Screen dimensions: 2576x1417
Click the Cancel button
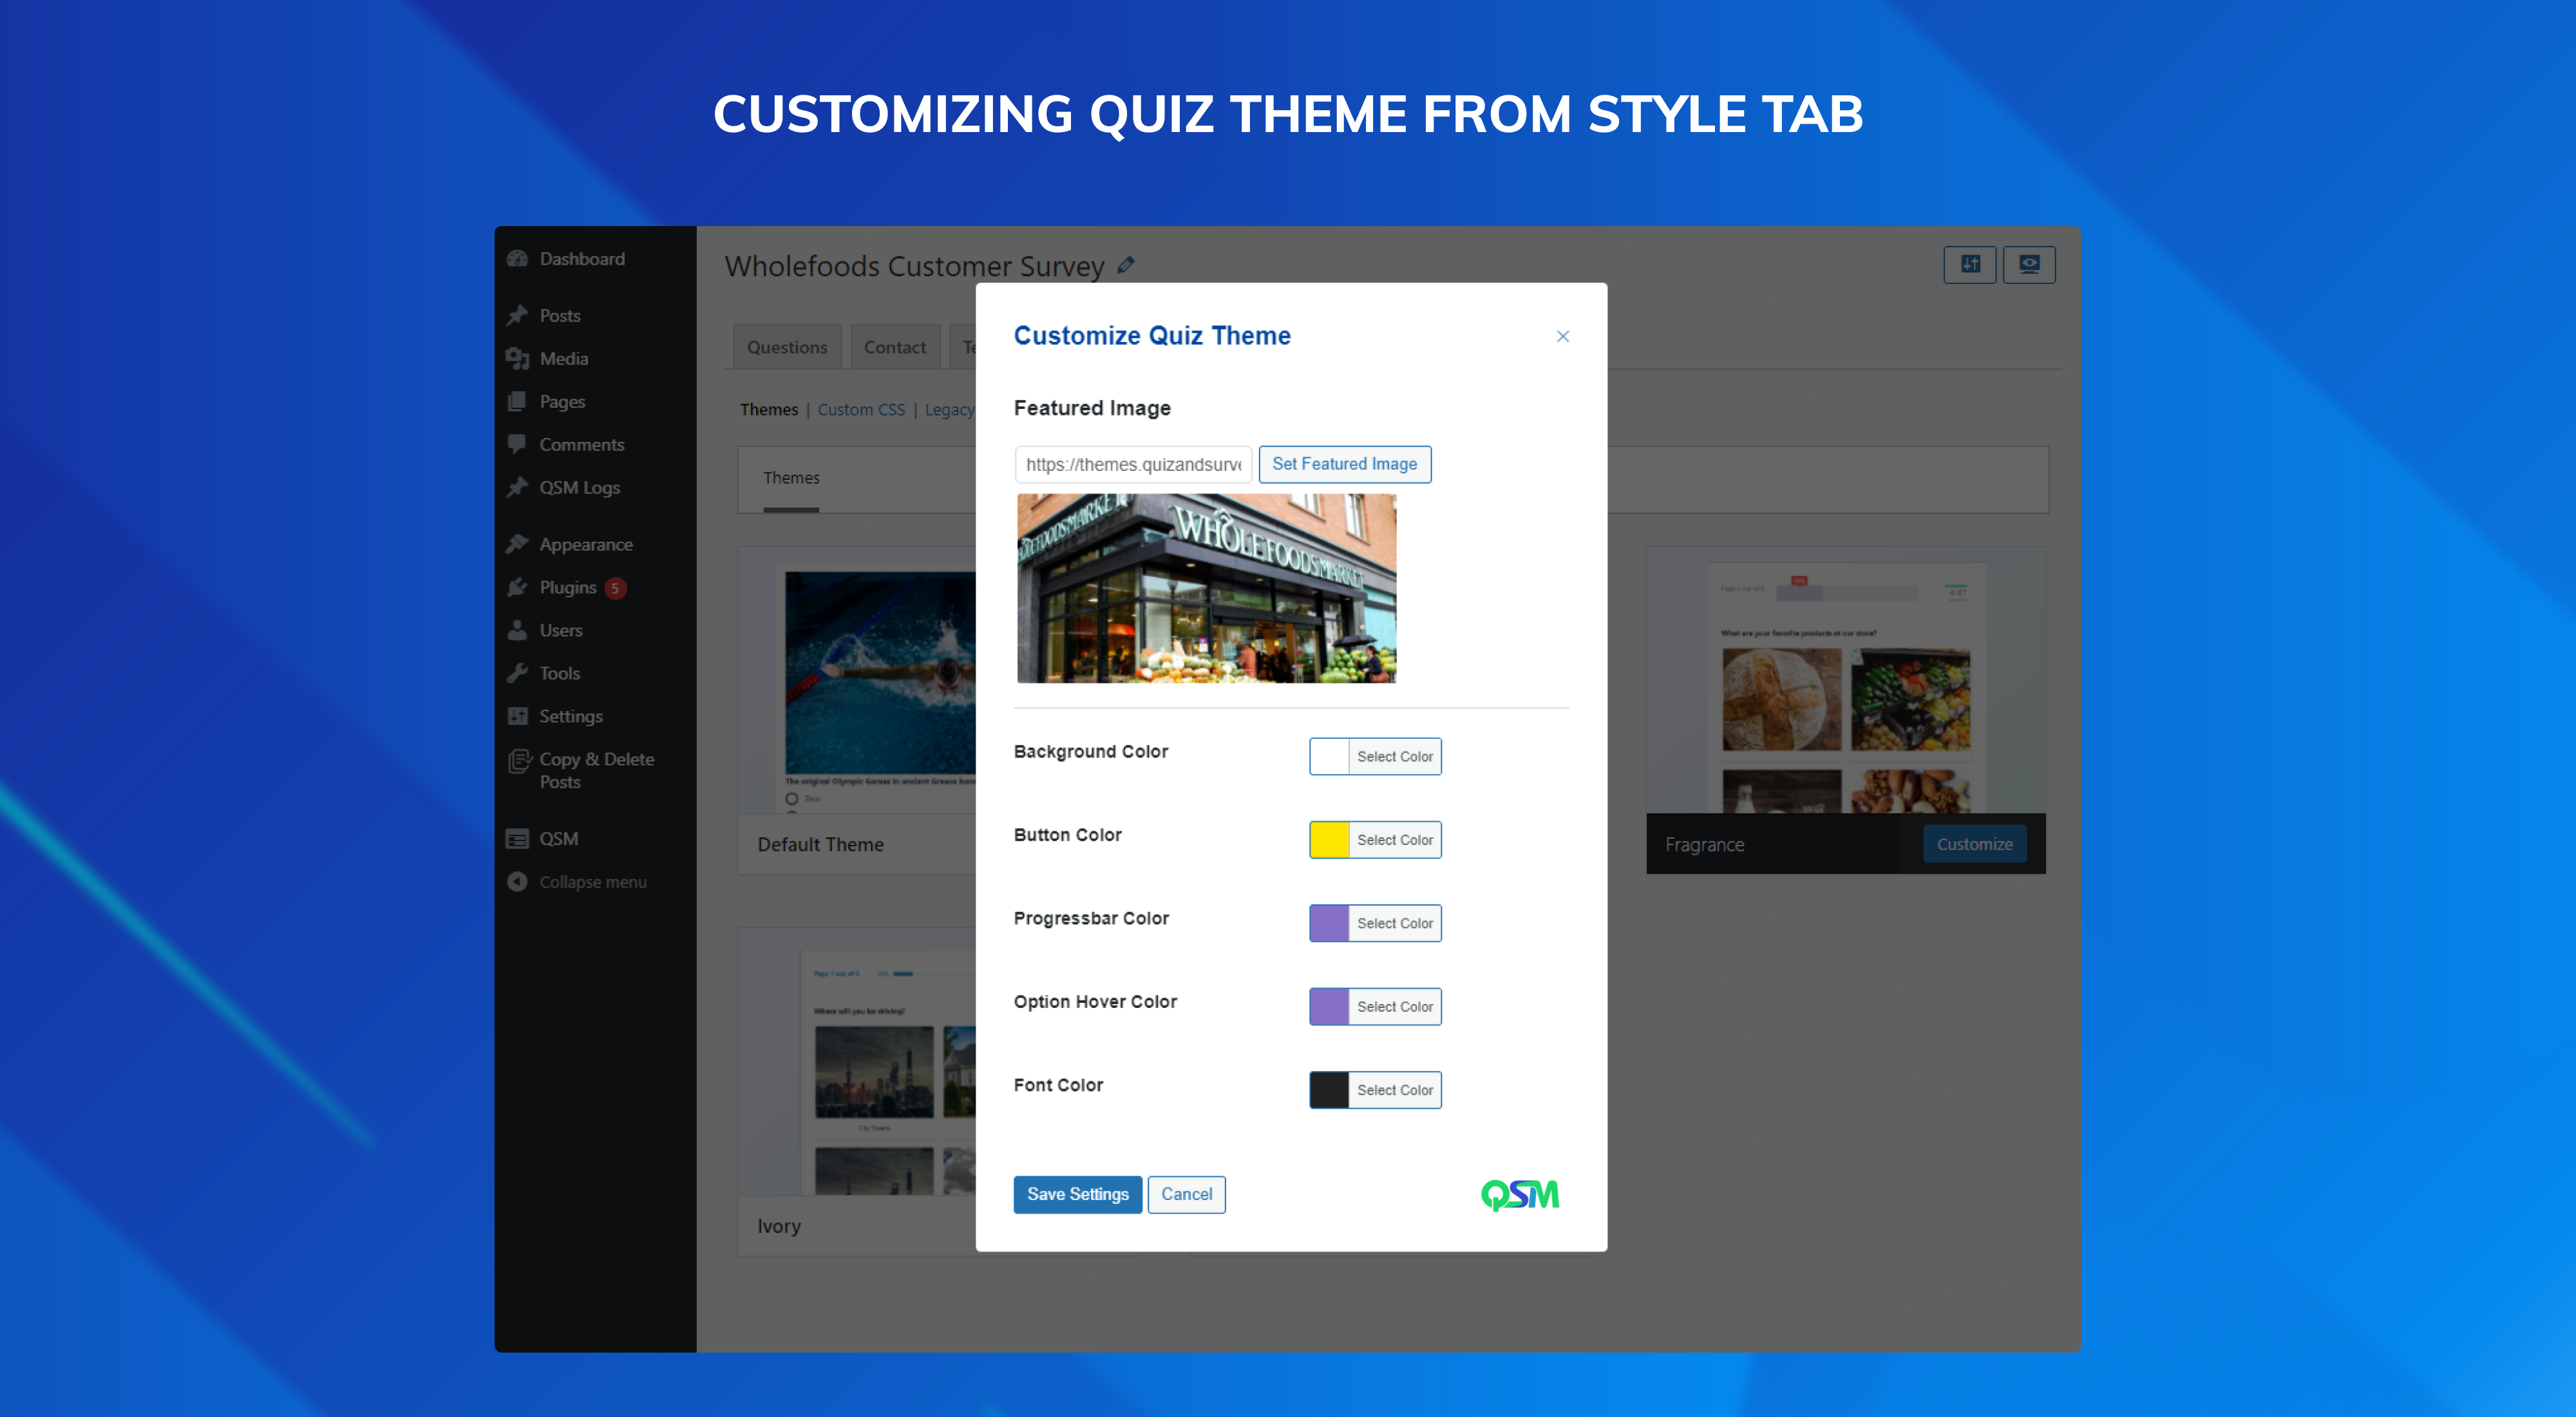tap(1187, 1195)
